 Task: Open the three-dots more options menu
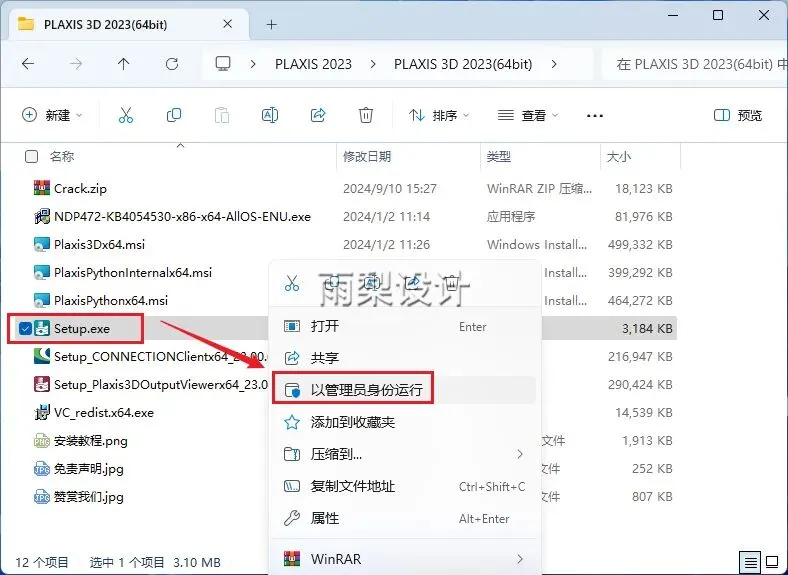pyautogui.click(x=595, y=116)
